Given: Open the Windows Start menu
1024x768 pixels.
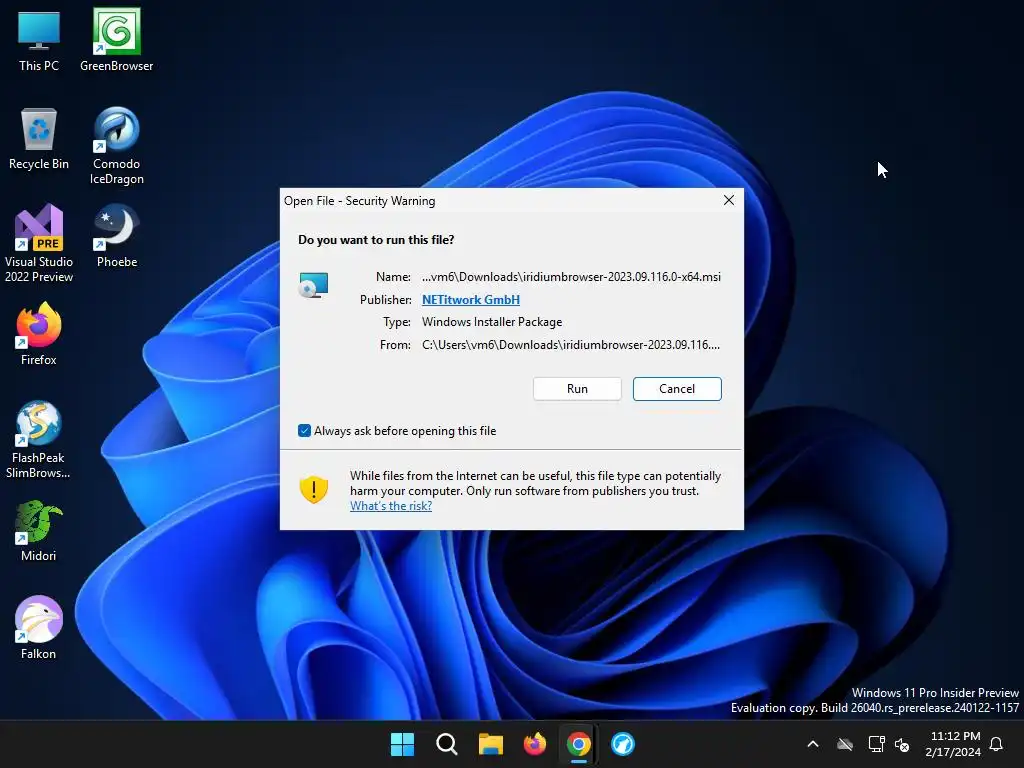Looking at the screenshot, I should coord(402,744).
